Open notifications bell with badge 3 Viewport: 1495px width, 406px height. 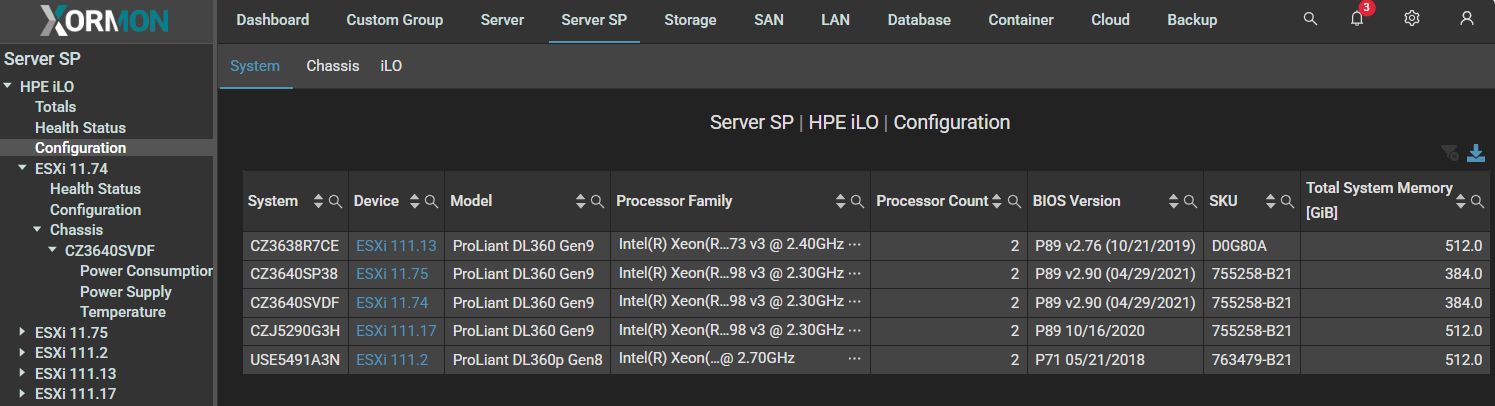coord(1358,18)
